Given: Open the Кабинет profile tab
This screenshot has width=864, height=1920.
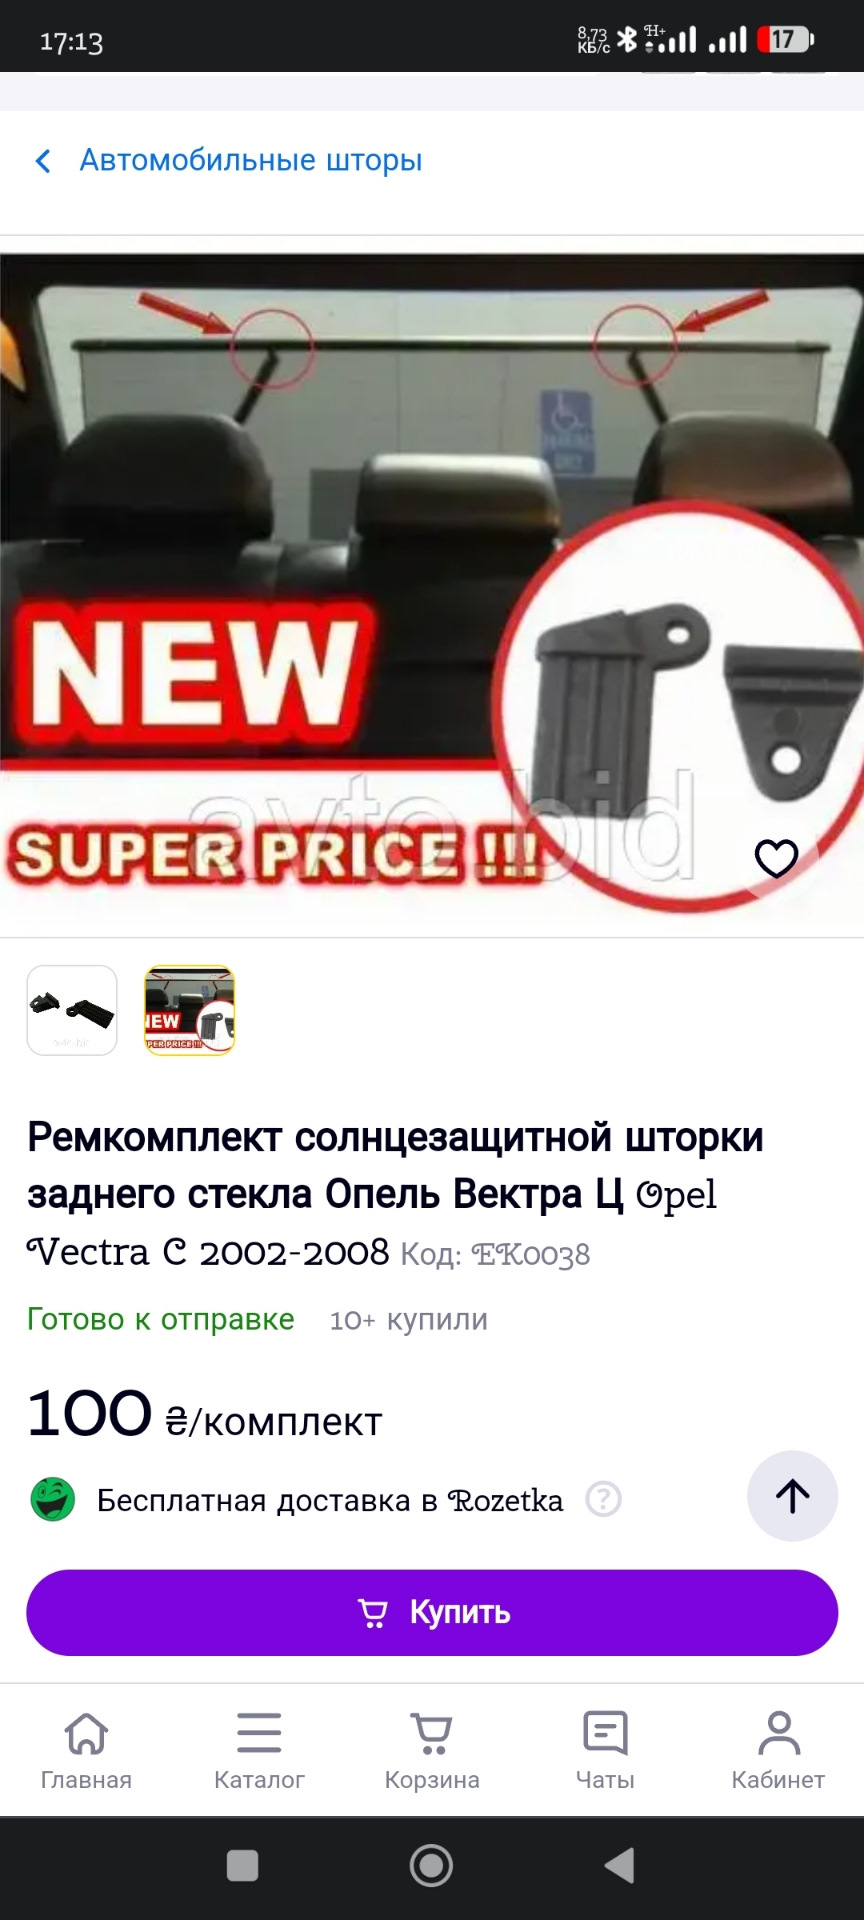Looking at the screenshot, I should coord(778,1750).
